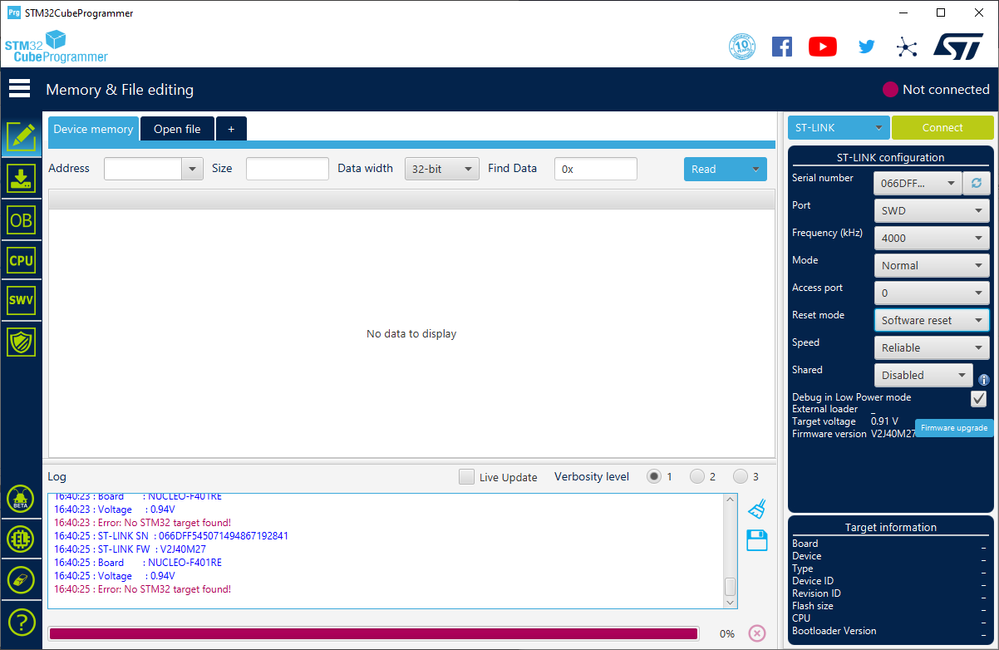This screenshot has height=650, width=999.
Task: Cancel the operation with the progress X icon
Action: (x=757, y=633)
